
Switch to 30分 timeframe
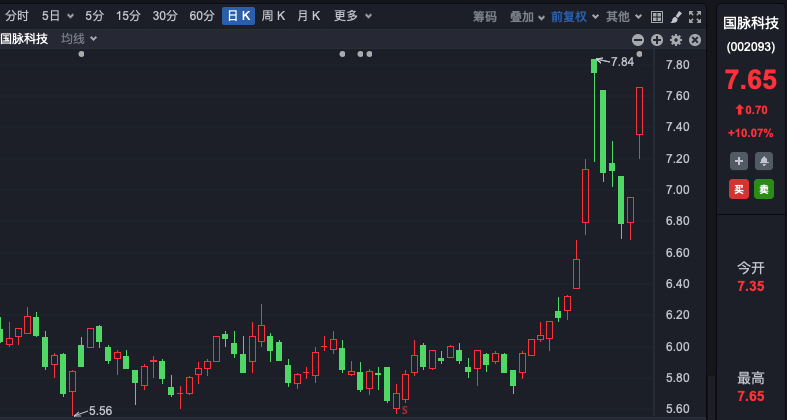(165, 16)
